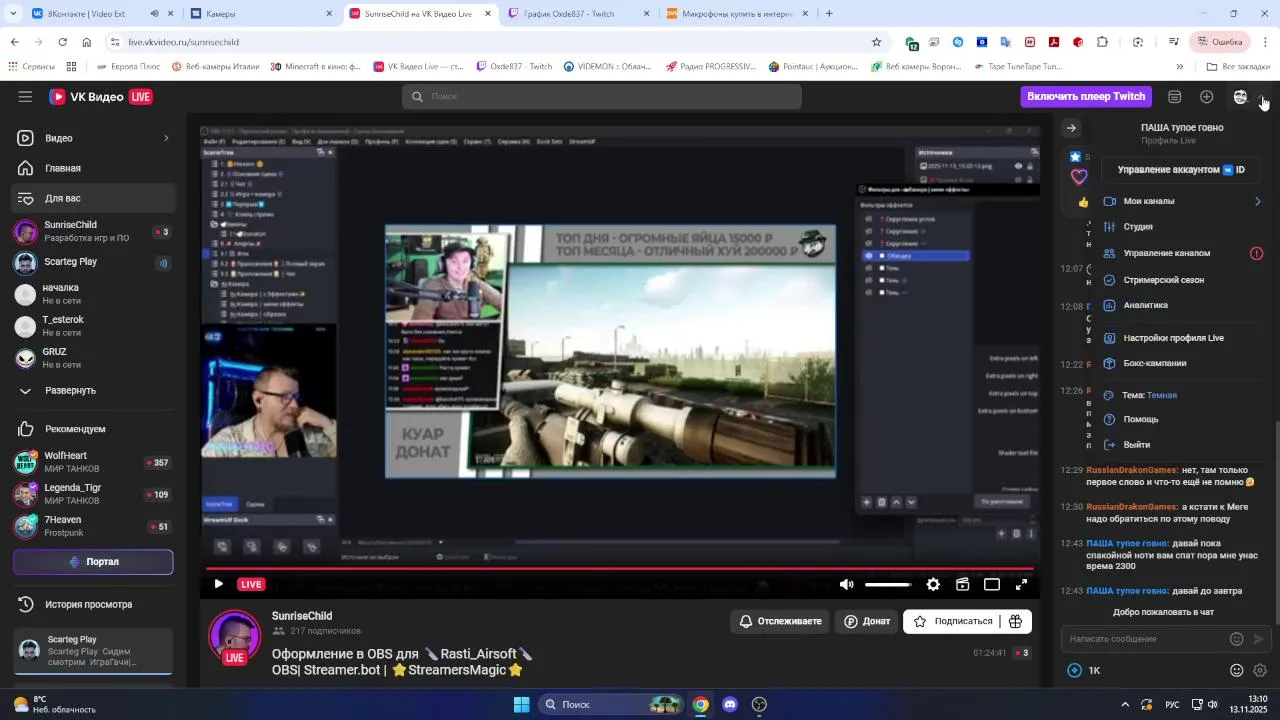Viewport: 1280px width, 720px height.
Task: Reload the page
Action: 62,42
